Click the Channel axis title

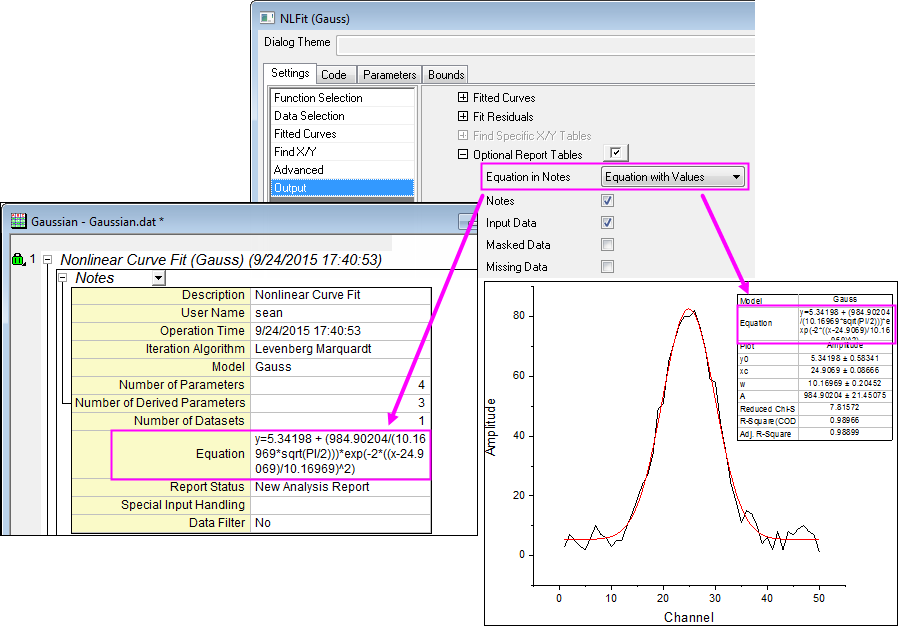tap(689, 617)
